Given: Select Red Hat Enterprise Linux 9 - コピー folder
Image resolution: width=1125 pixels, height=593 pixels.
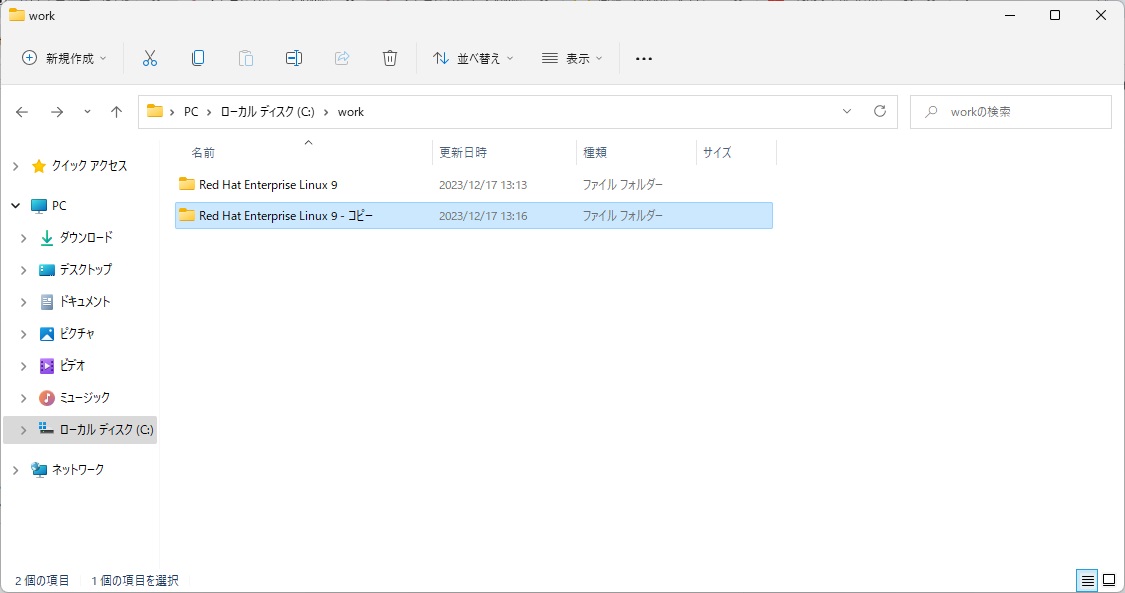Looking at the screenshot, I should (x=474, y=215).
